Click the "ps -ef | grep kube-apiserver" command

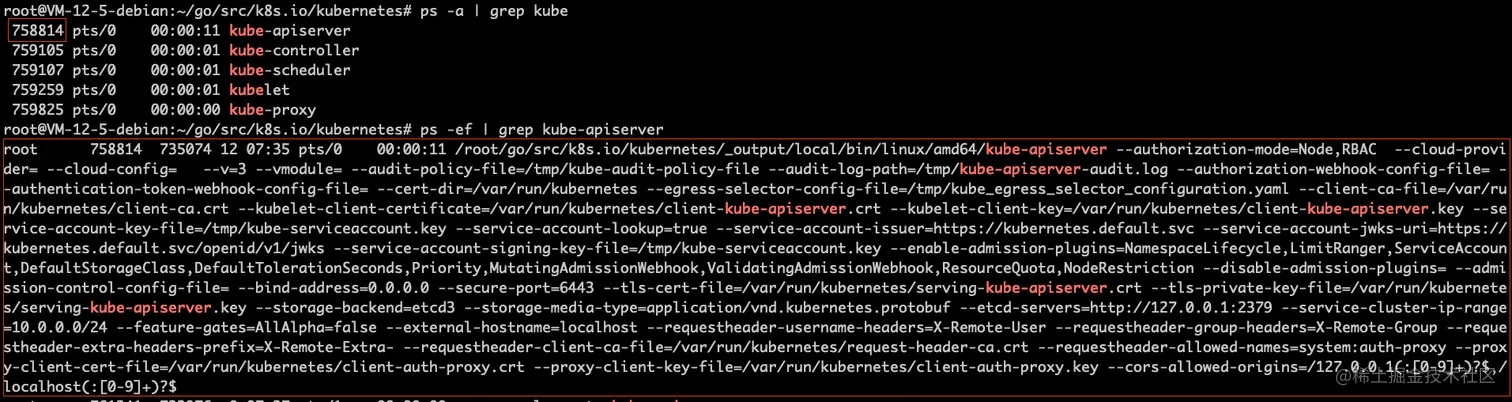point(542,130)
